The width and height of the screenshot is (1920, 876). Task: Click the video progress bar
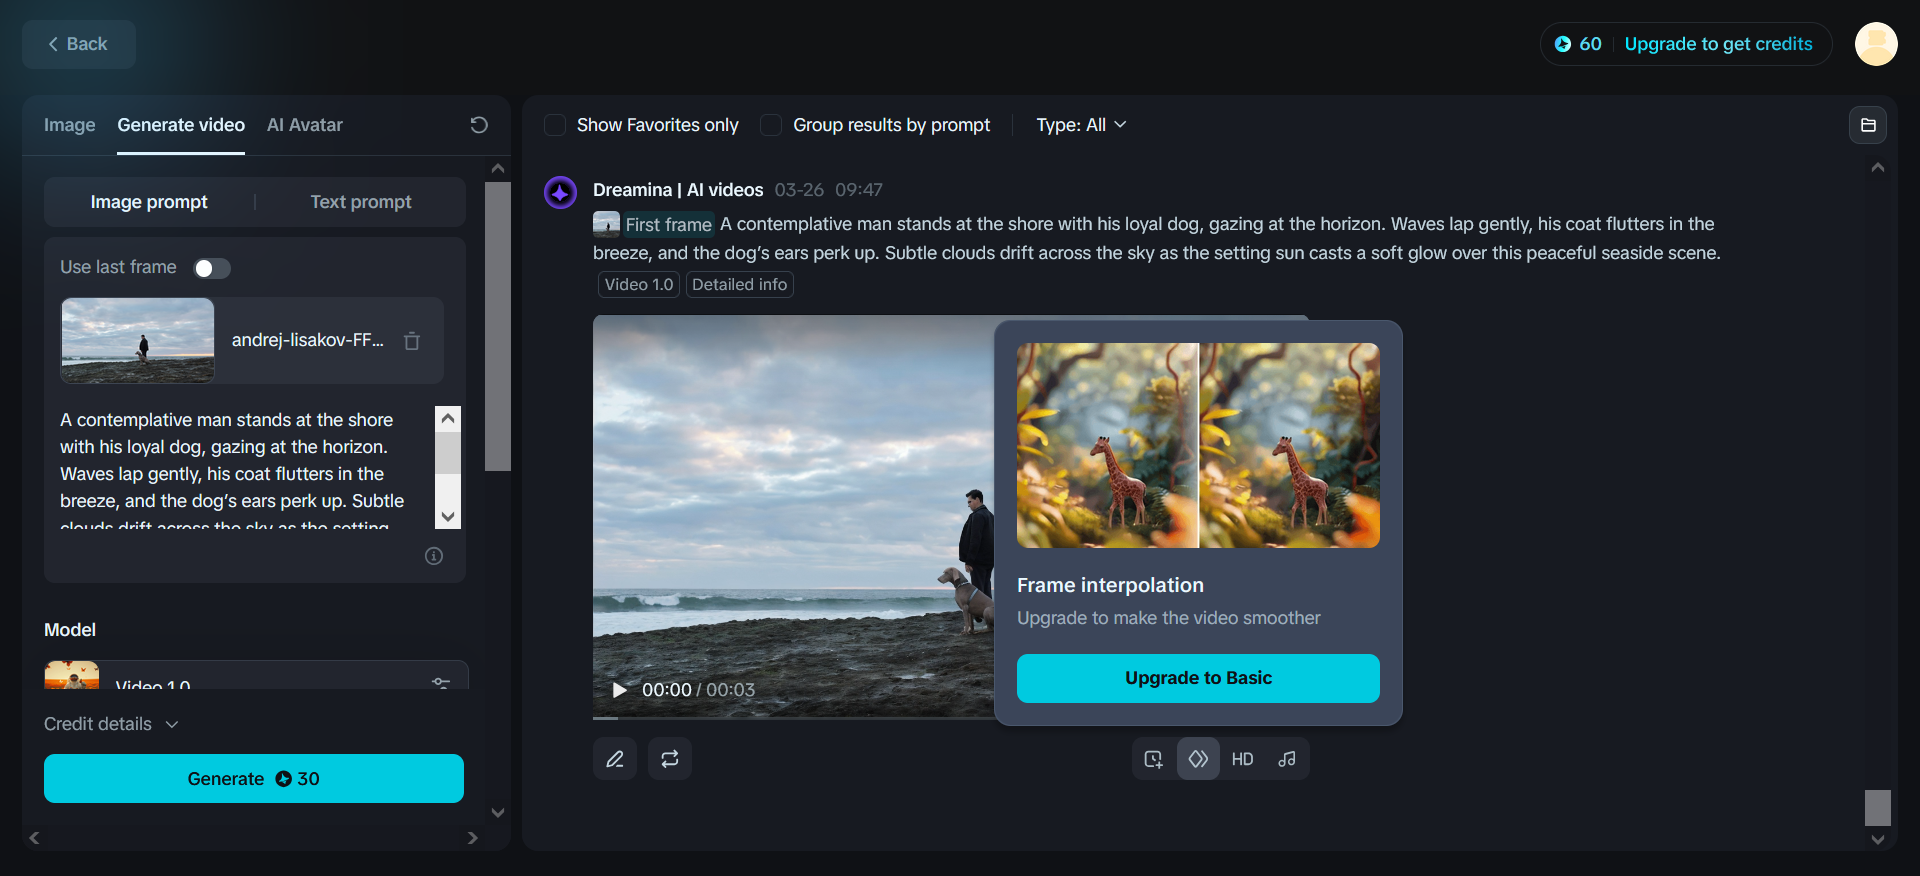click(794, 717)
